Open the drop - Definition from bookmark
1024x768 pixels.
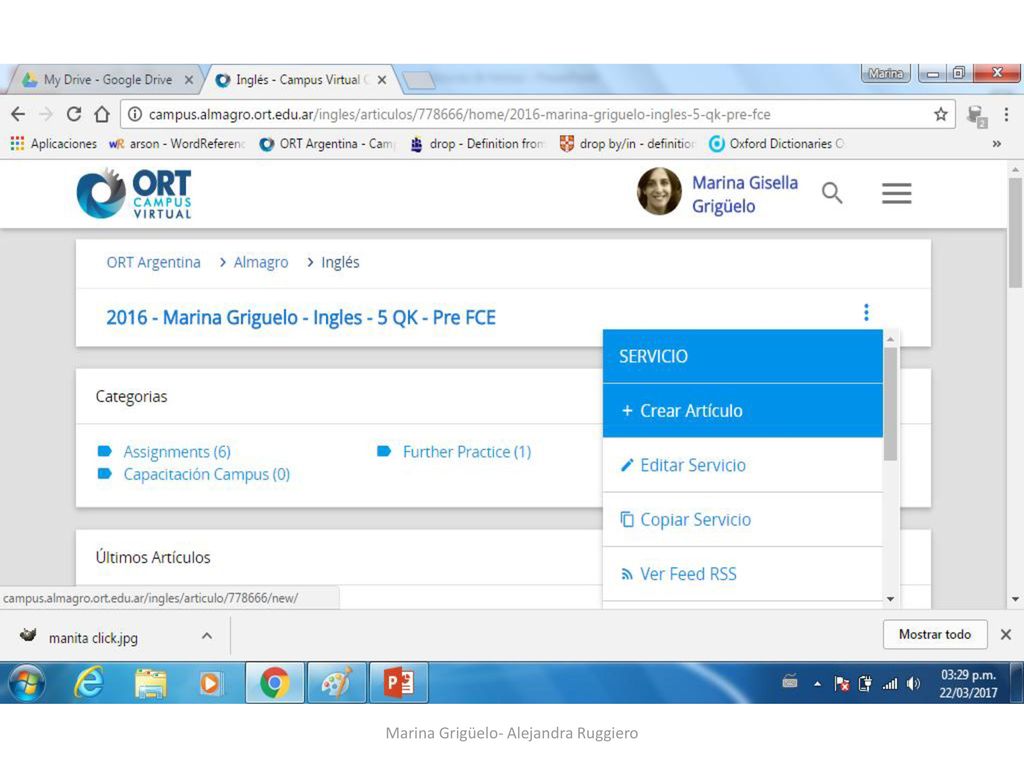[477, 144]
